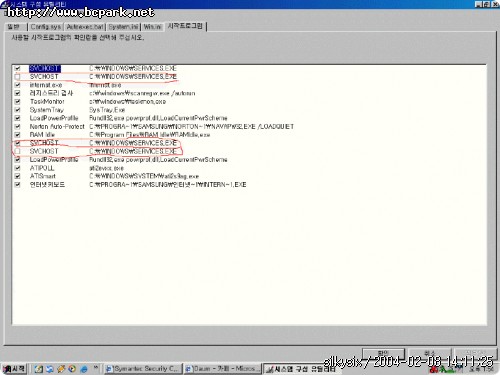Viewport: 500px width, 375px height.
Task: Uncheck the 인터넷키보드 startup checkbox
Action: tap(17, 185)
